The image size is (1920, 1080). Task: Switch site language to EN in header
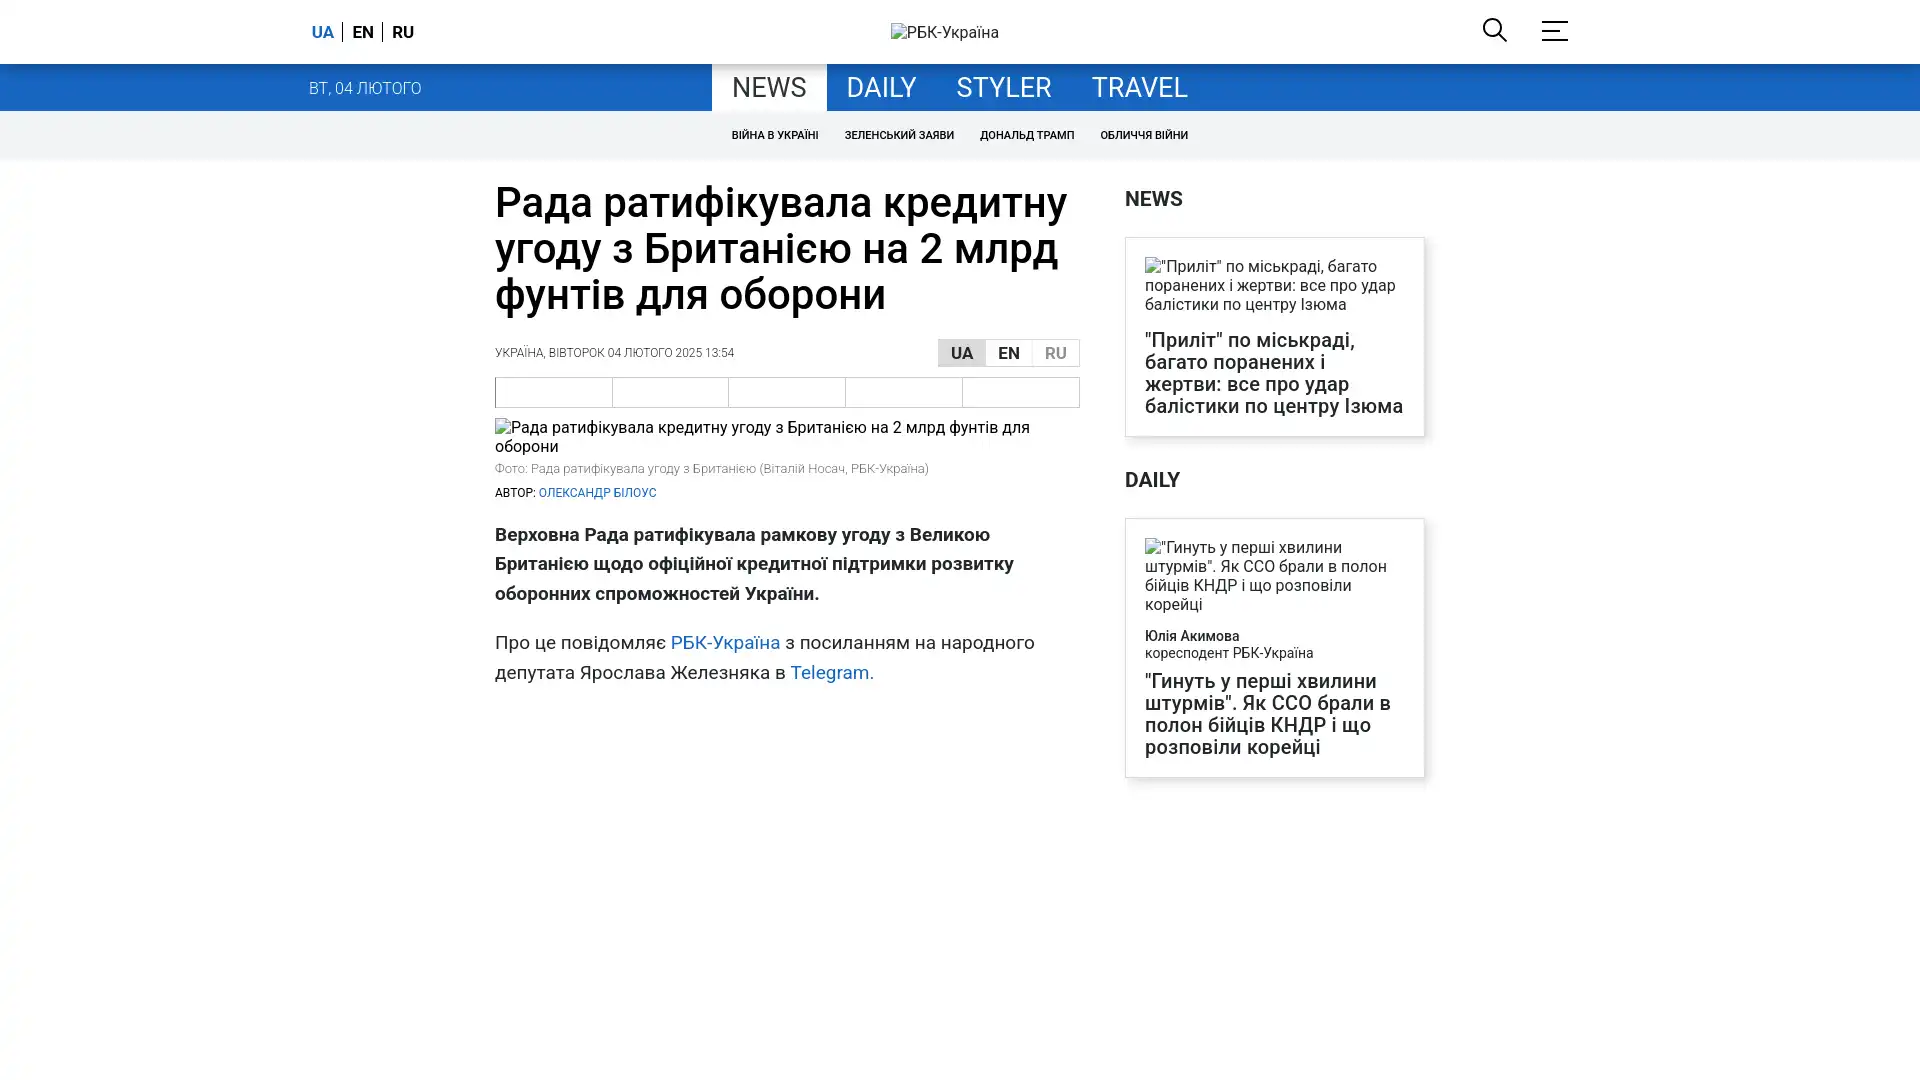(x=363, y=32)
